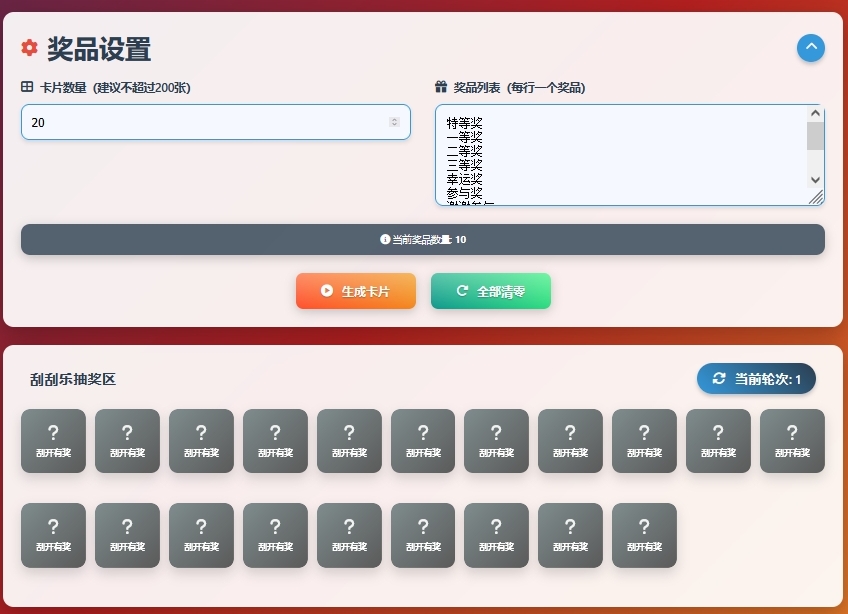Select 三等奖 line in prize list
This screenshot has width=848, height=614.
[465, 165]
